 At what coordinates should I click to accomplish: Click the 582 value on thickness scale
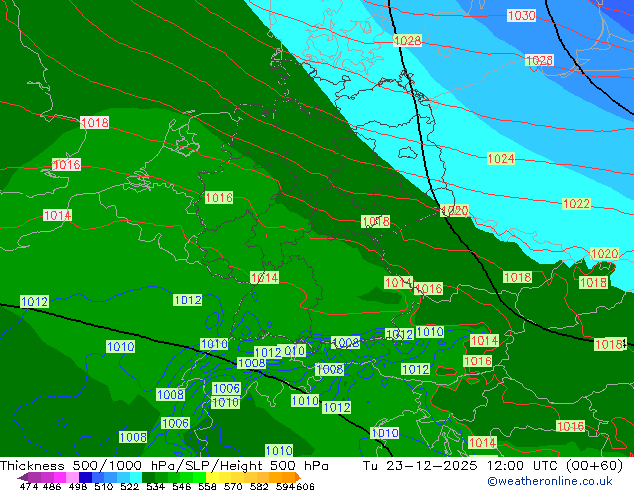coord(259,486)
